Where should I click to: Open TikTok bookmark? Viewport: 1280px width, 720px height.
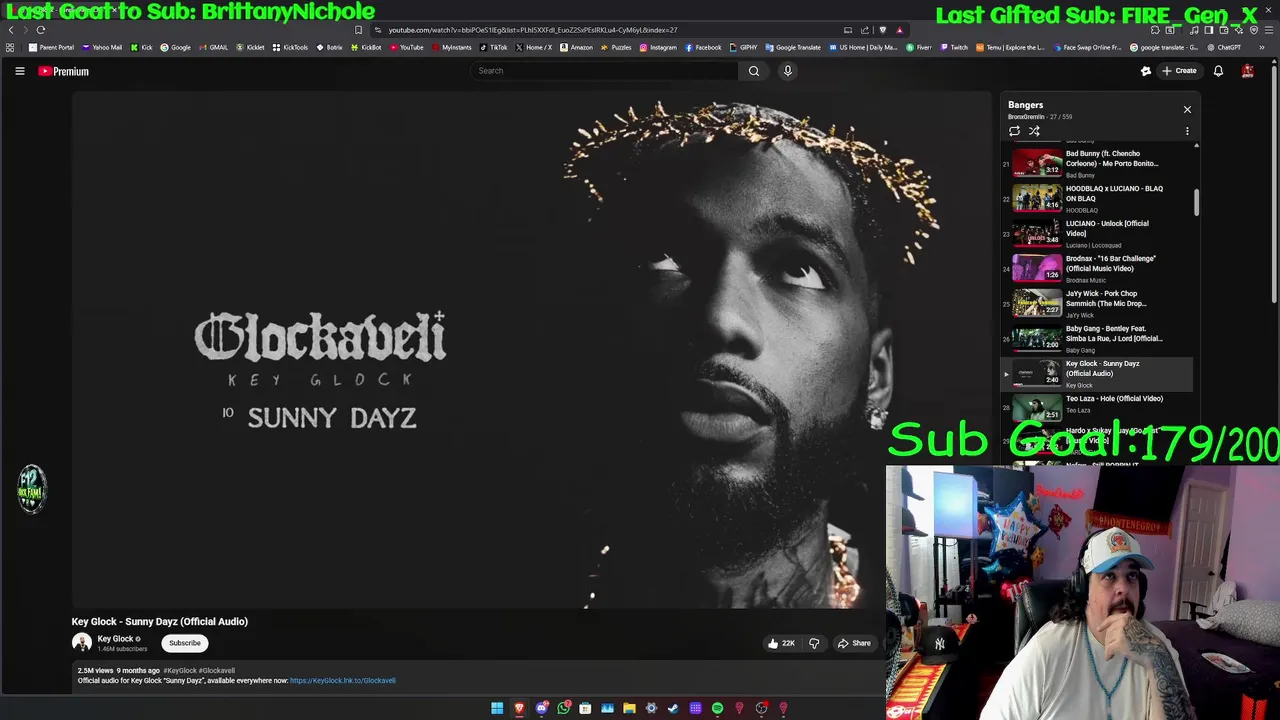click(493, 47)
